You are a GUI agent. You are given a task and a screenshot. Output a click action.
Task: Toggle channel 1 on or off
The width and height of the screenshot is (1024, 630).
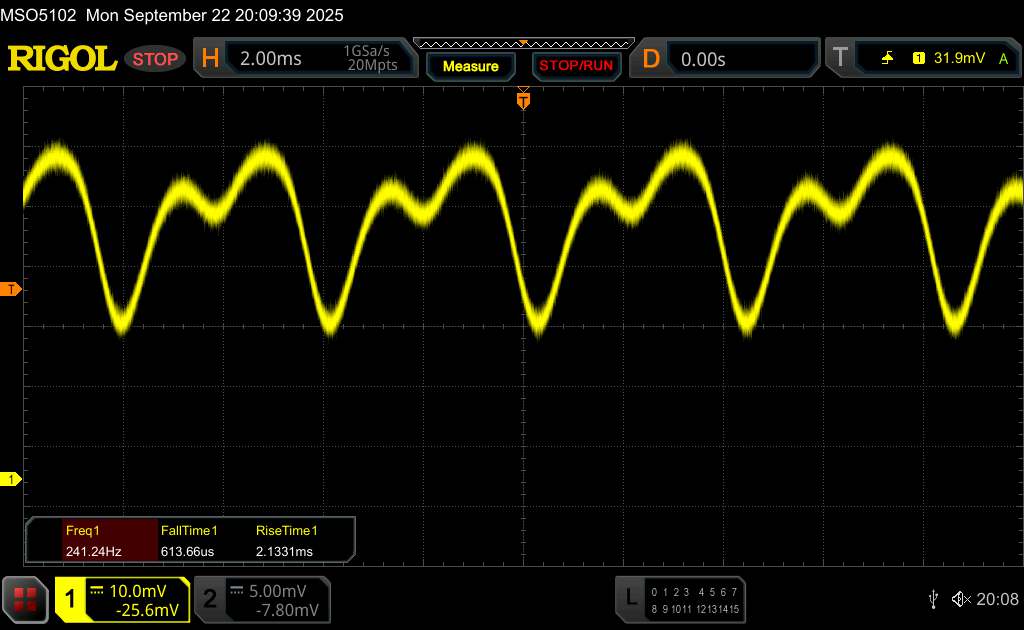[x=72, y=599]
